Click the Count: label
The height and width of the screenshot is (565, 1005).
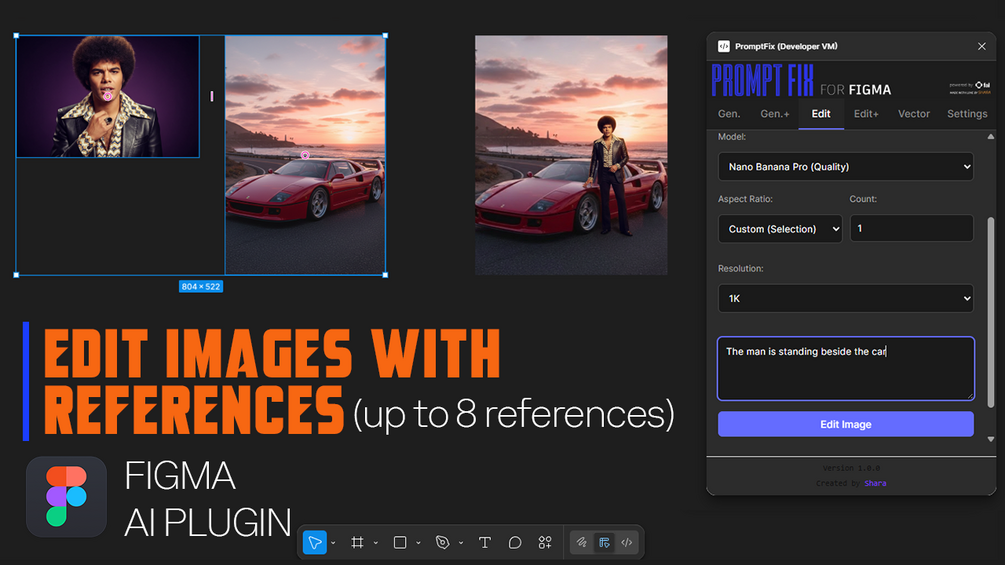863,199
